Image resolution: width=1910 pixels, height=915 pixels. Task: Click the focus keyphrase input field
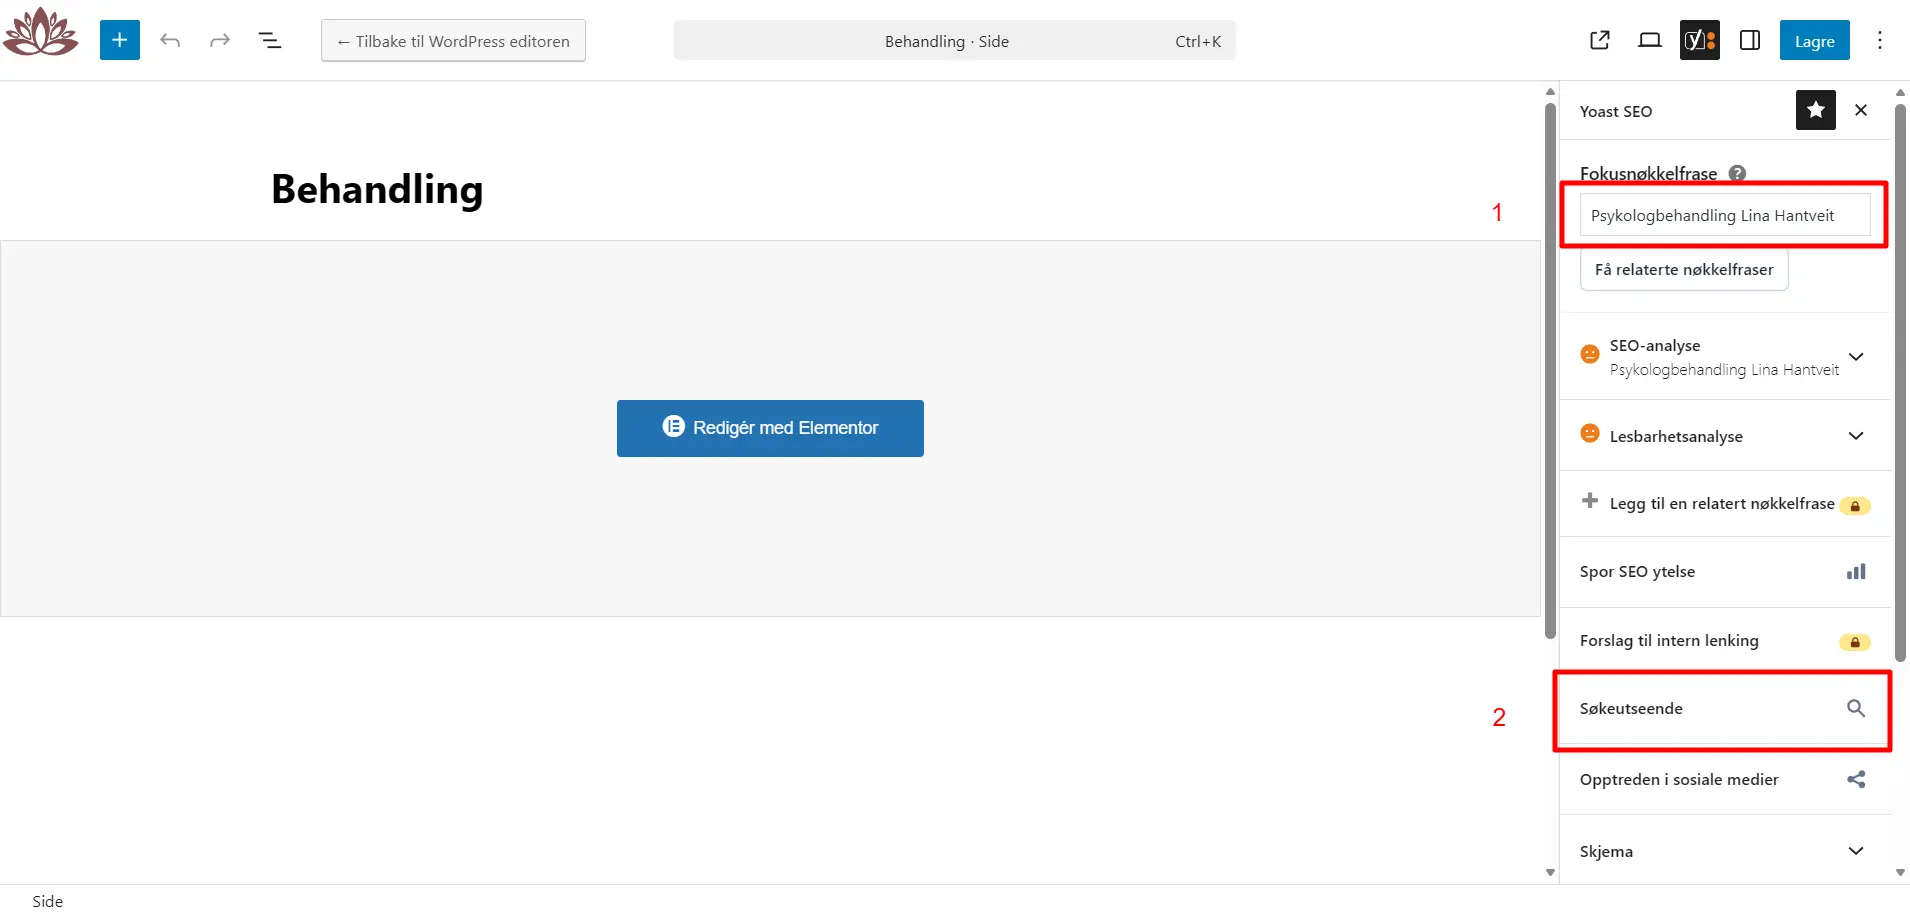1725,215
